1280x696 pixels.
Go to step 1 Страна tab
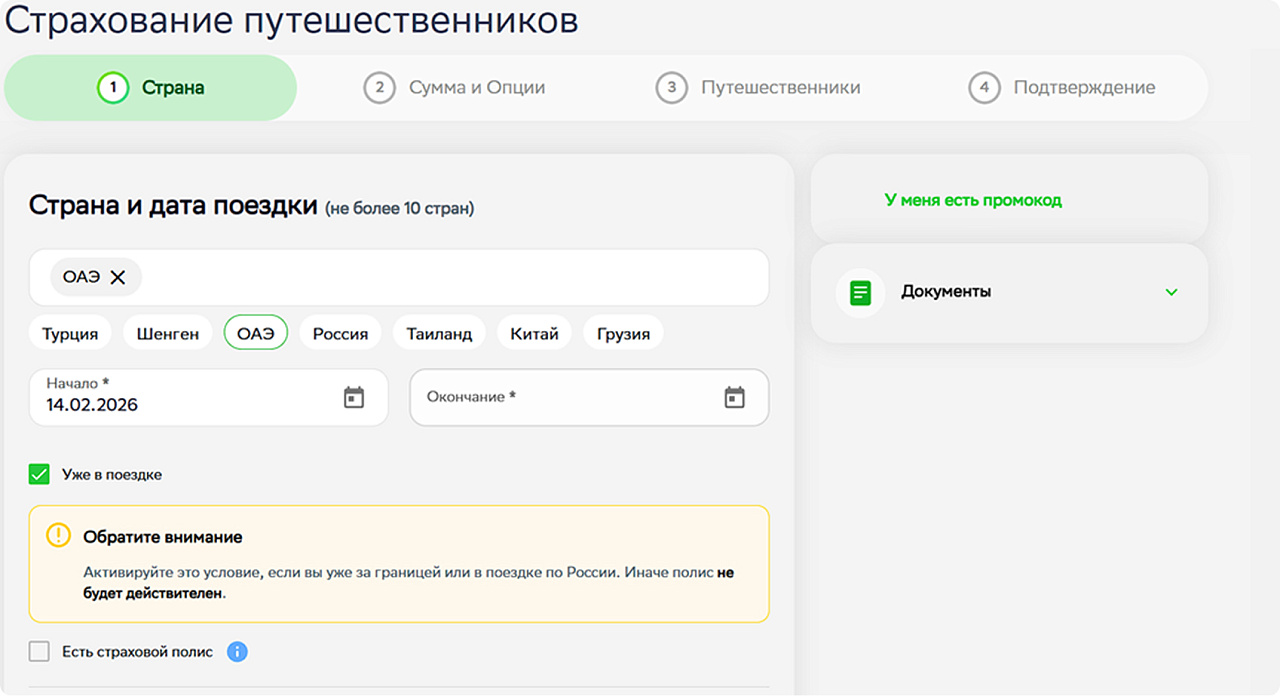pos(151,88)
